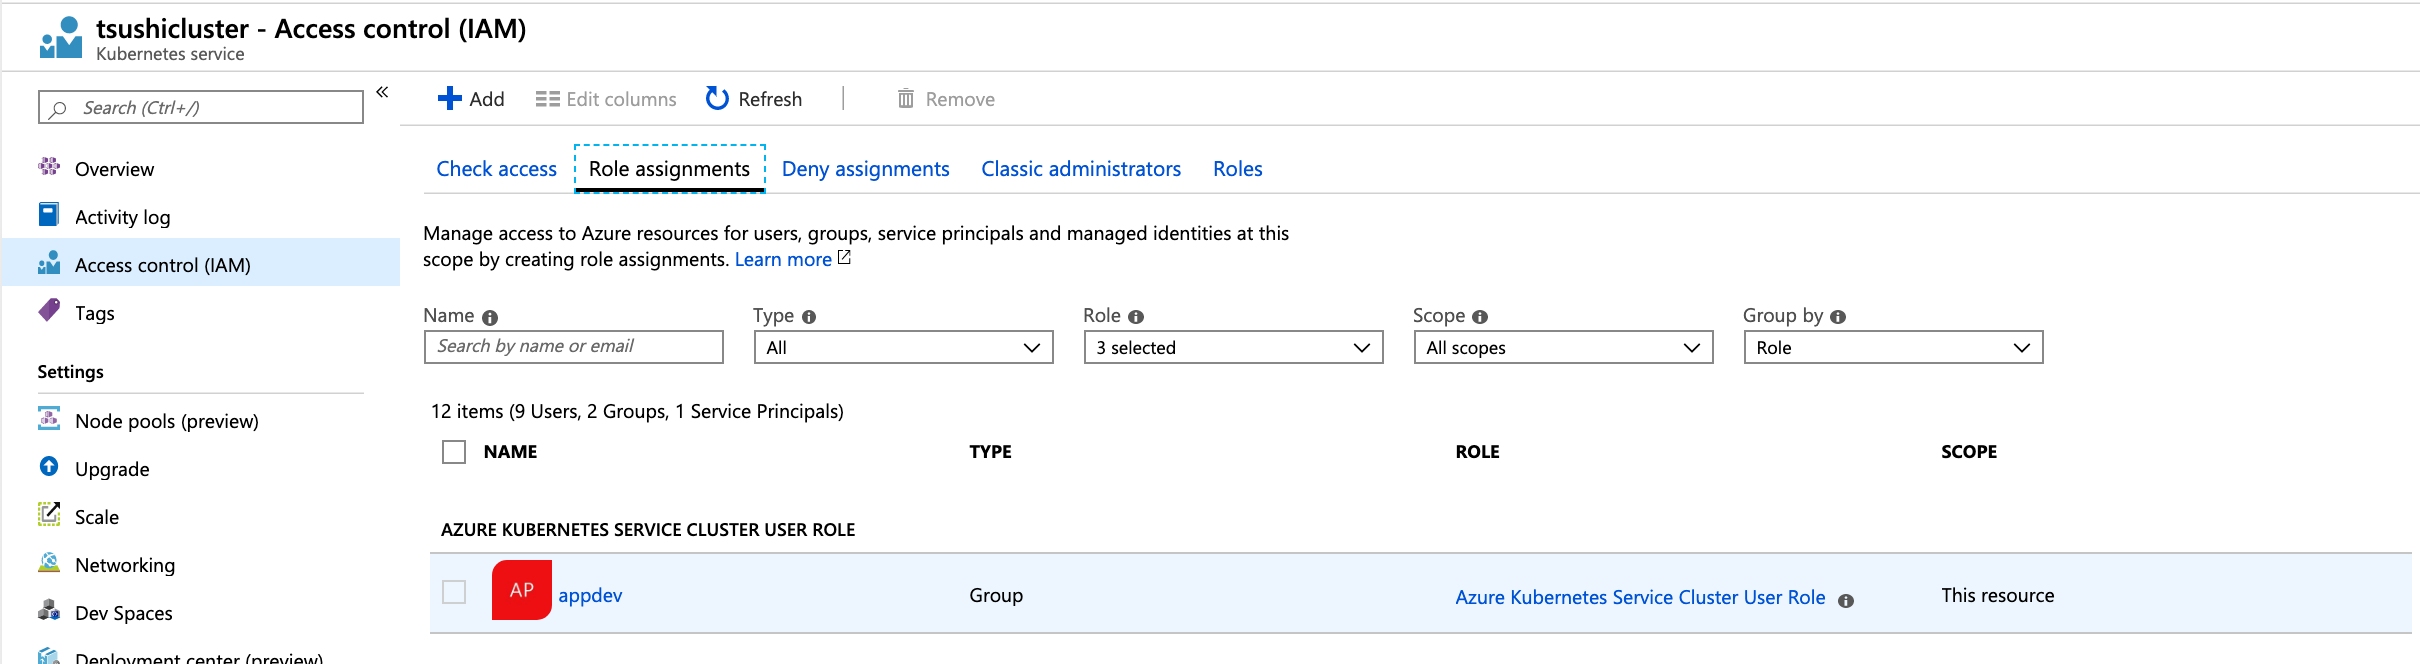Open the Type filter dropdown showing All
Screen dimensions: 2420x664
click(904, 347)
